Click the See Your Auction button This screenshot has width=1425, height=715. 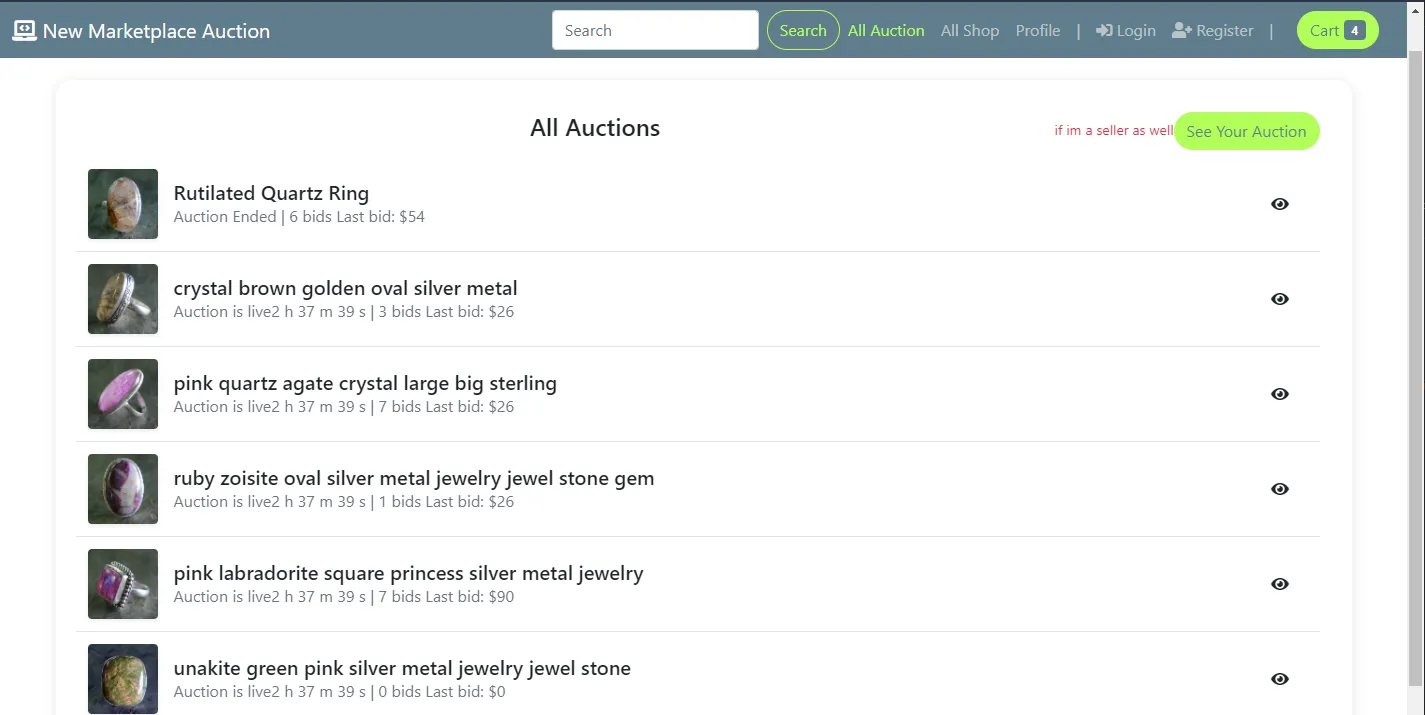click(1246, 131)
